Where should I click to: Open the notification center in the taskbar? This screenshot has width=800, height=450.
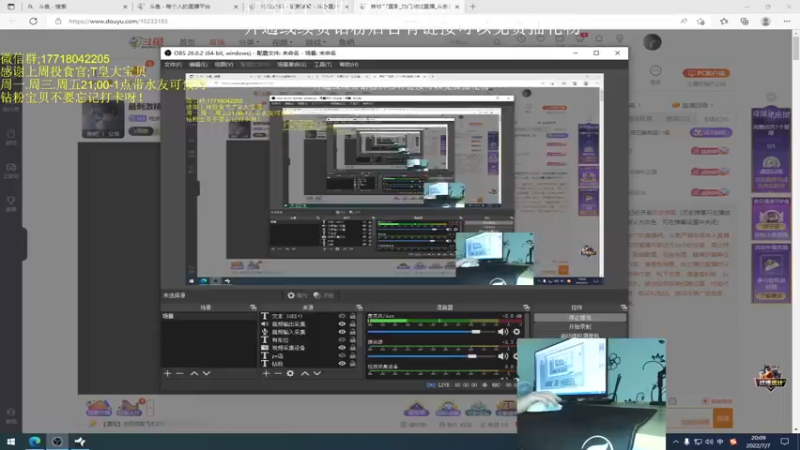(785, 441)
